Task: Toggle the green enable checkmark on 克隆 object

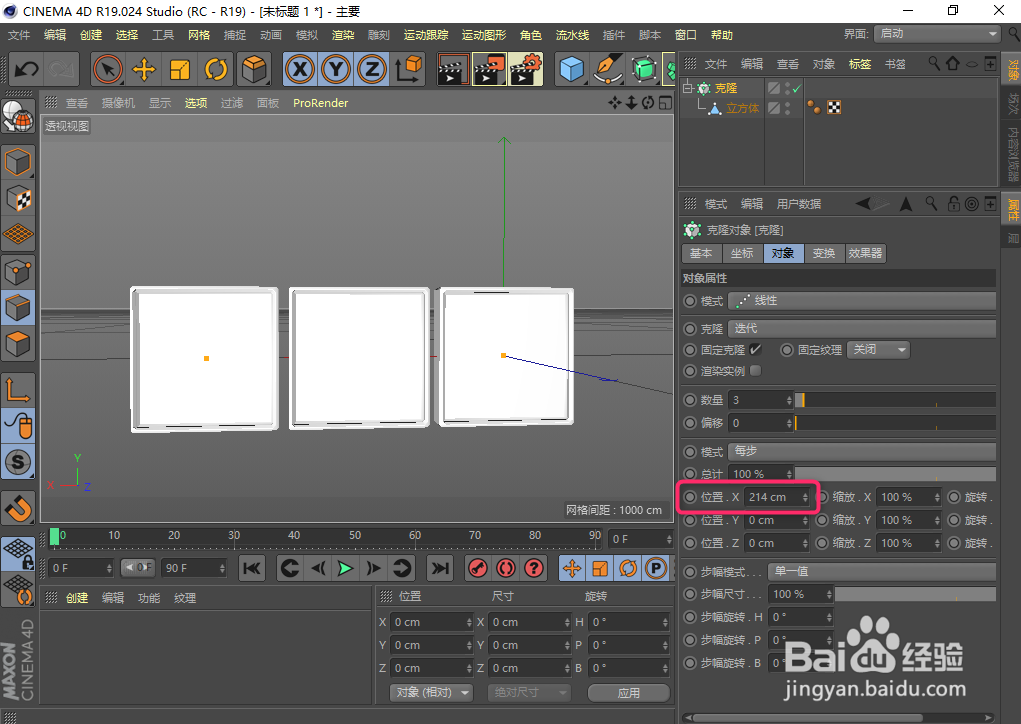Action: [x=796, y=88]
